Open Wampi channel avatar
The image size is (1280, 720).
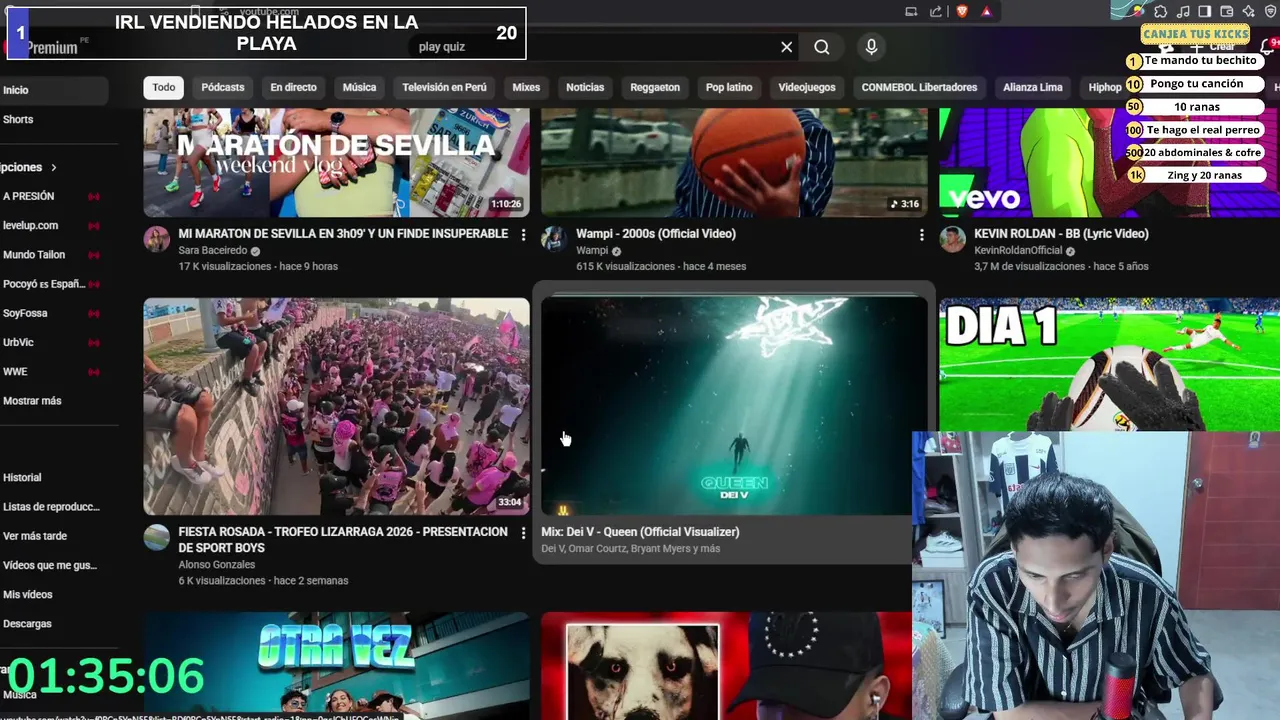pyautogui.click(x=554, y=239)
